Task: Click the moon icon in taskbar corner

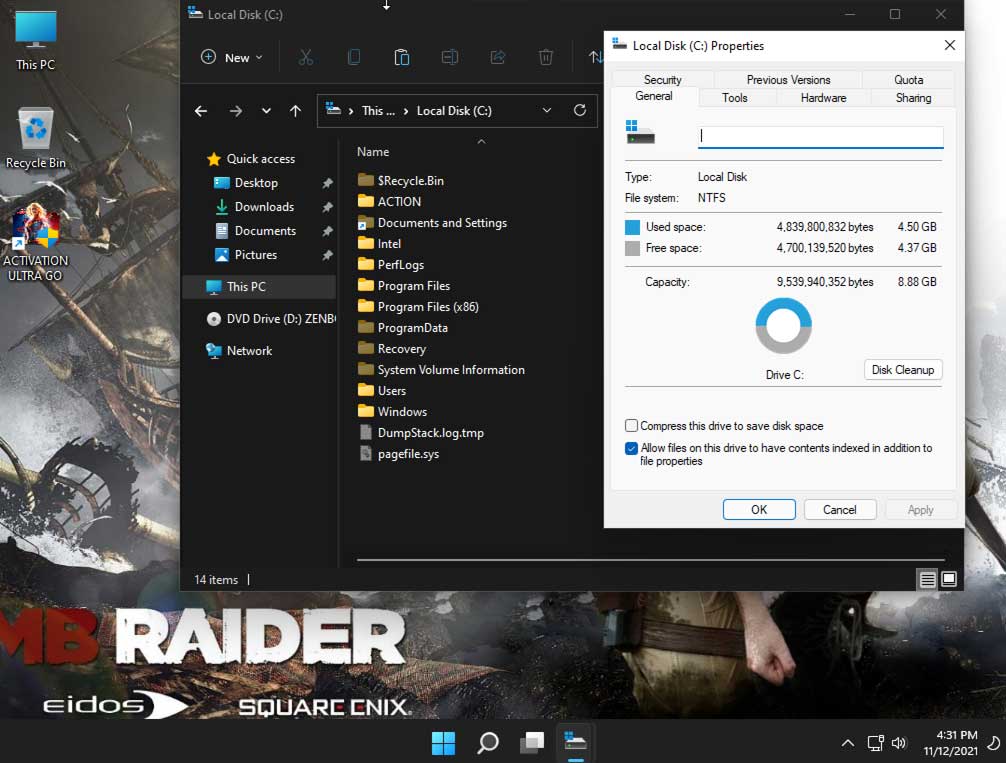Action: (x=993, y=743)
